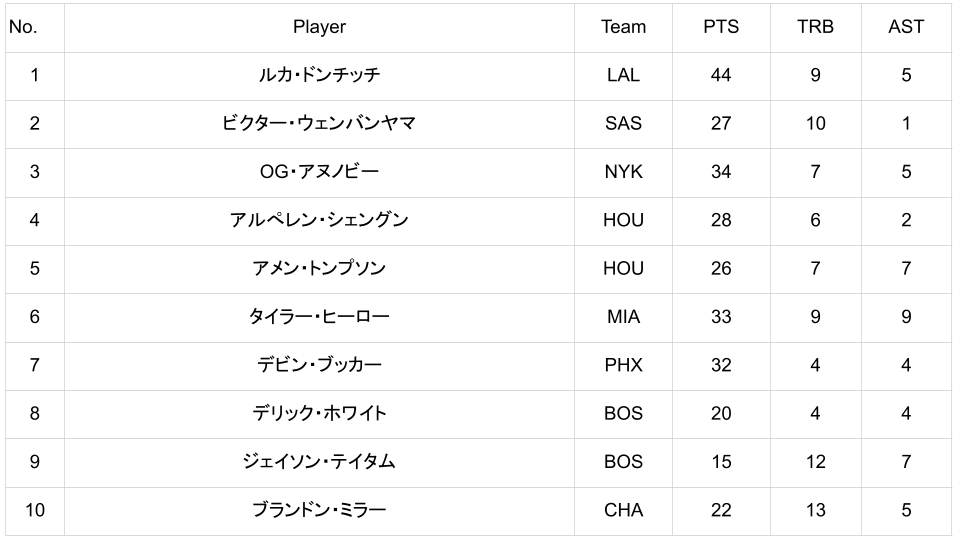Click the Team column header
This screenshot has width=960, height=540.
click(x=623, y=27)
